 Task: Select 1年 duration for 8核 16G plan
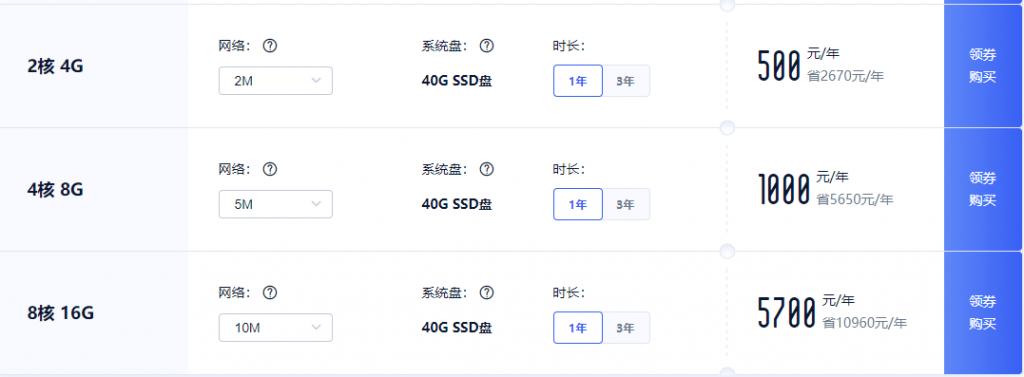(578, 328)
